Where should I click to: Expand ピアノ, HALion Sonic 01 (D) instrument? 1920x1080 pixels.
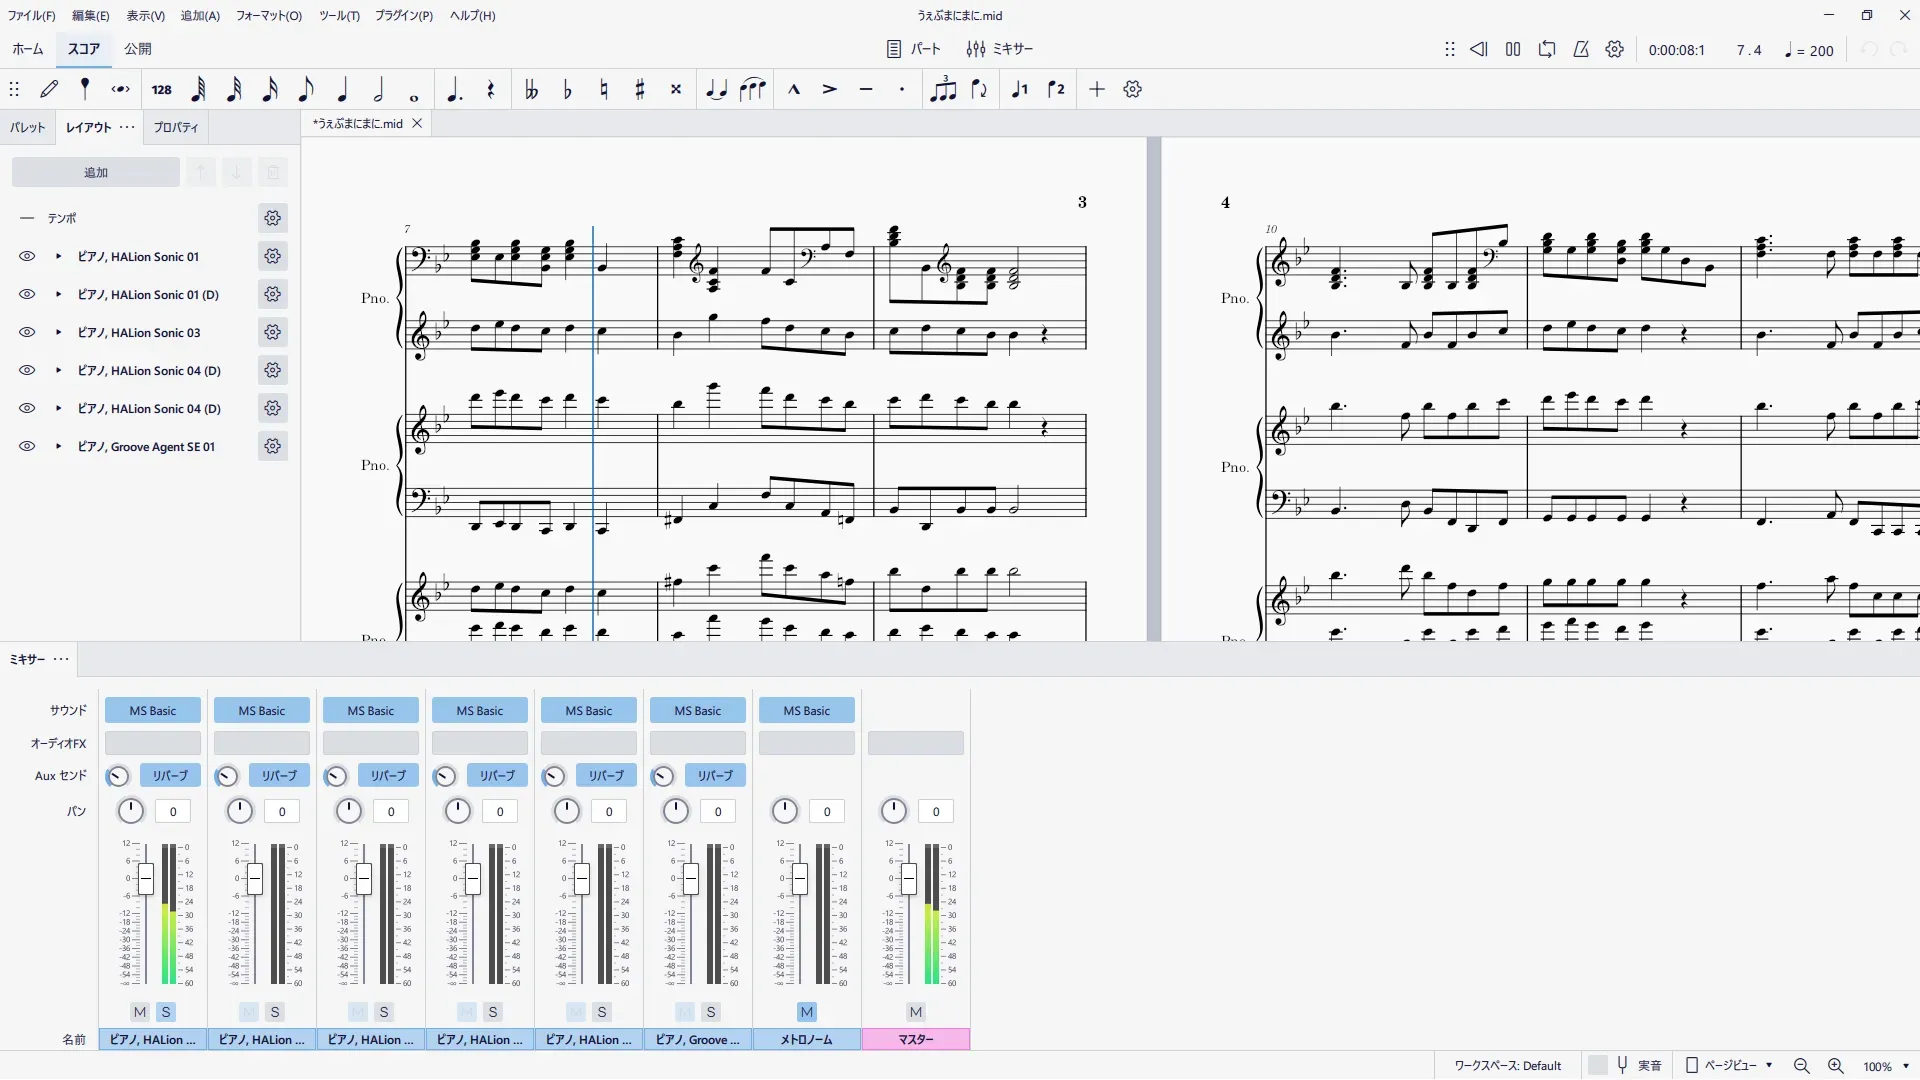(58, 295)
